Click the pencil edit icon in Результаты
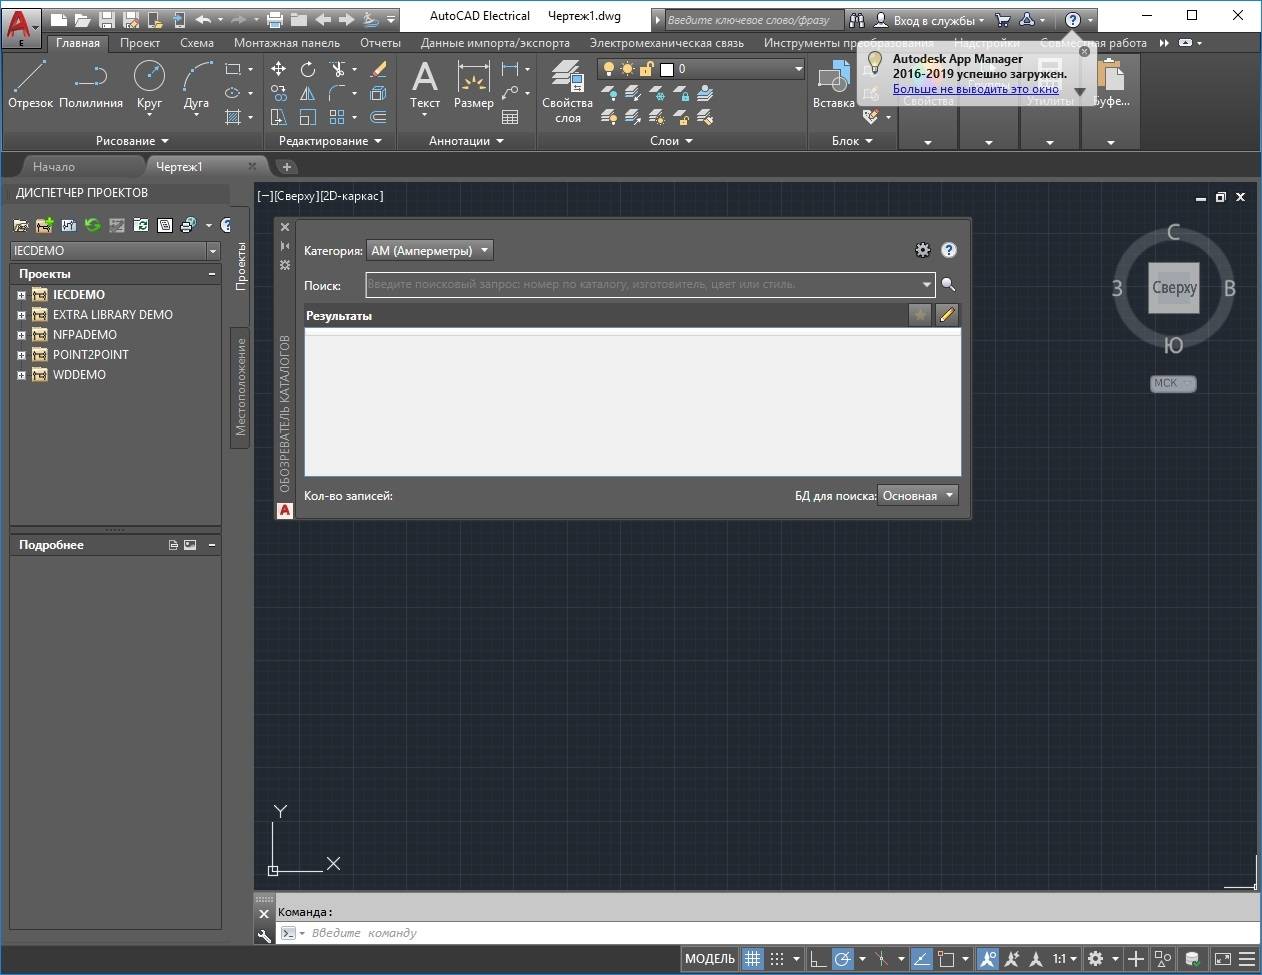 pyautogui.click(x=947, y=315)
